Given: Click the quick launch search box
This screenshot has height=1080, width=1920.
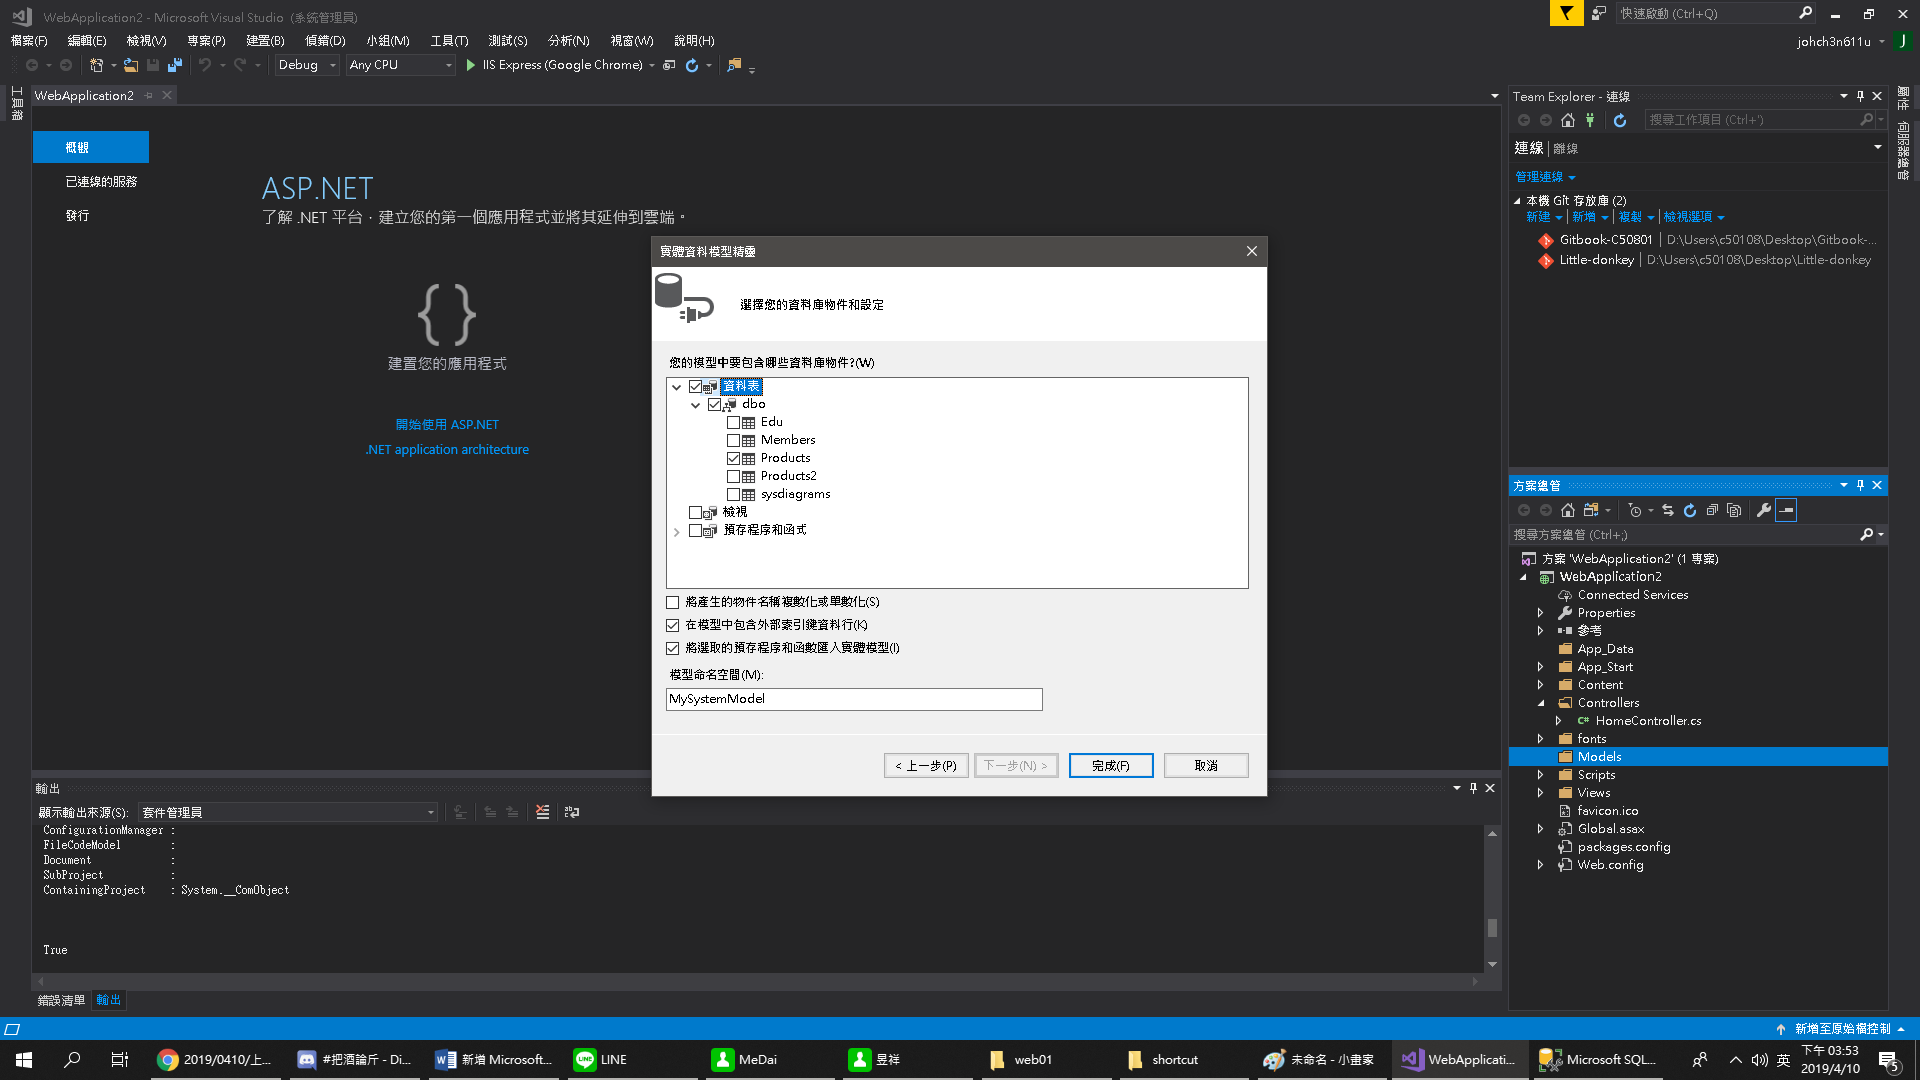Looking at the screenshot, I should (1715, 13).
